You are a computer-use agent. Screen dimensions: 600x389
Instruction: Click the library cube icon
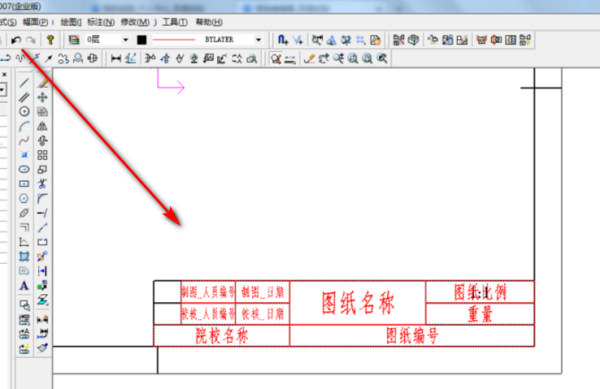tap(413, 39)
